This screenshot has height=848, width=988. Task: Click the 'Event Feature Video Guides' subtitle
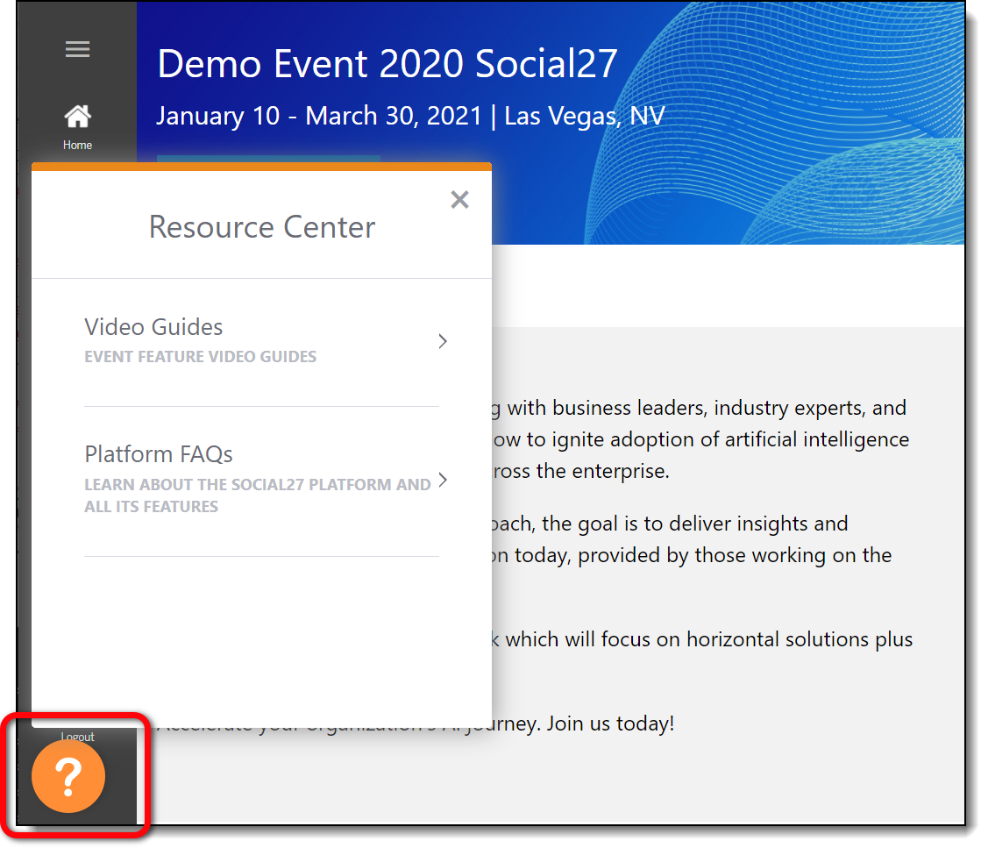tap(200, 357)
